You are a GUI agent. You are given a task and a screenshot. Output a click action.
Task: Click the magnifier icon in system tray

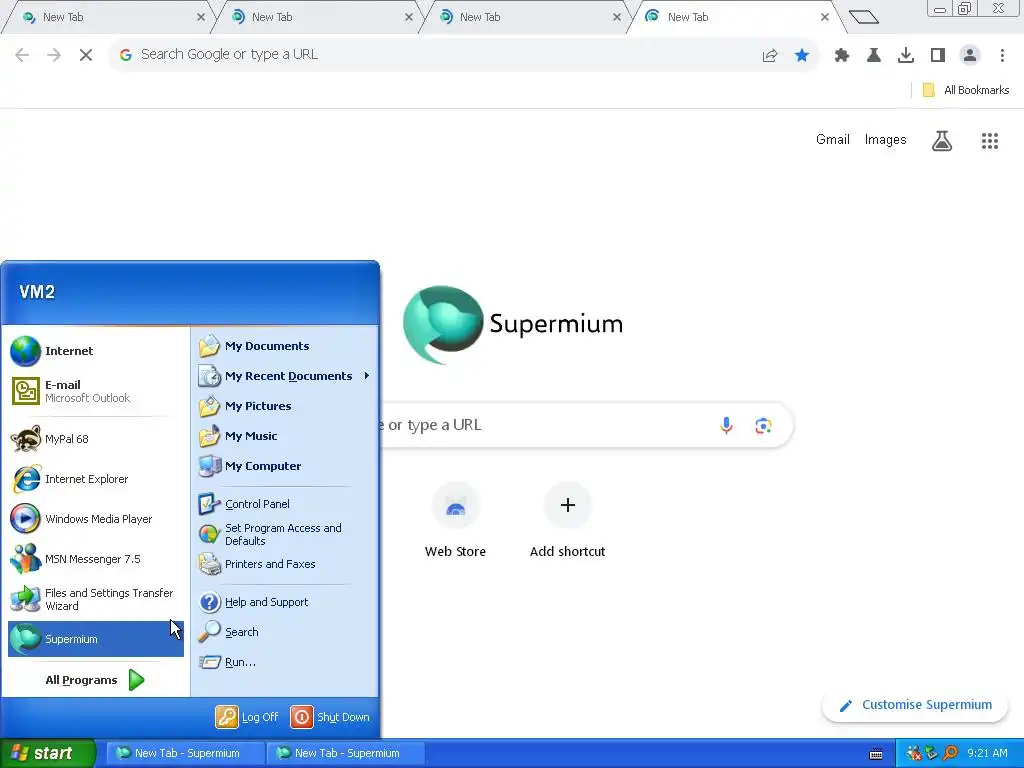950,754
